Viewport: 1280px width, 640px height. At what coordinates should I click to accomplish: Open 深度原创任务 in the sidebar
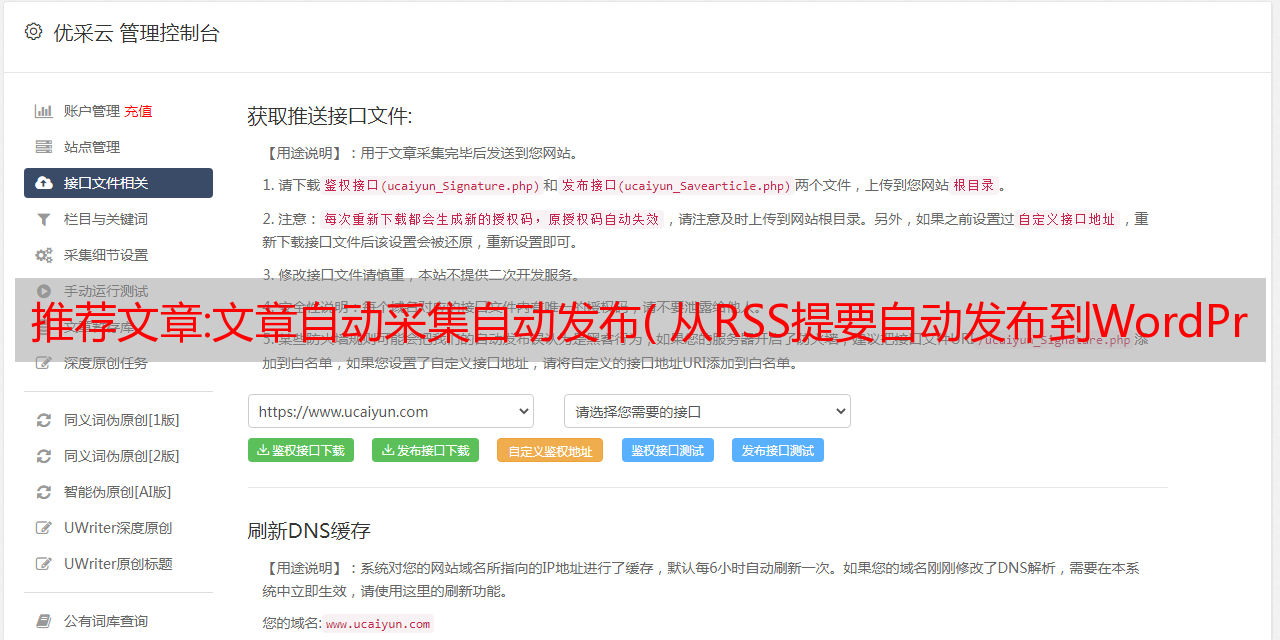105,363
